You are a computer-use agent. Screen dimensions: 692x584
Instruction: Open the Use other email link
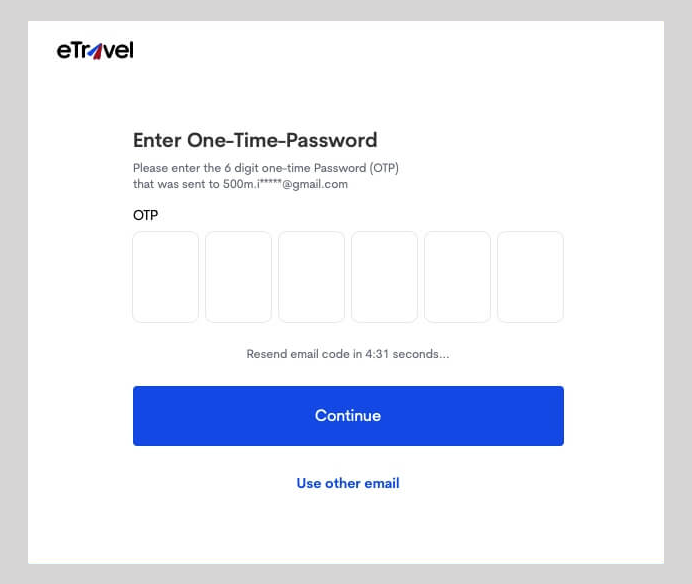[x=348, y=483]
